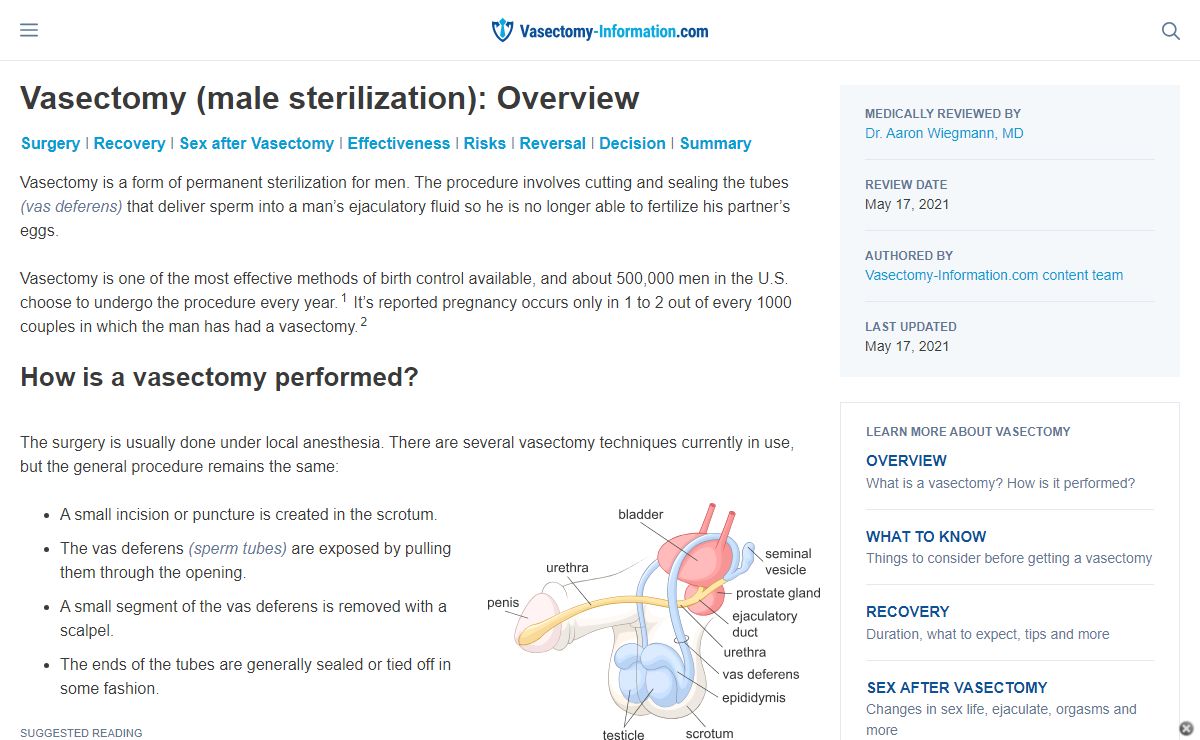1200x740 pixels.
Task: Jump to the Risks section
Action: tap(485, 143)
